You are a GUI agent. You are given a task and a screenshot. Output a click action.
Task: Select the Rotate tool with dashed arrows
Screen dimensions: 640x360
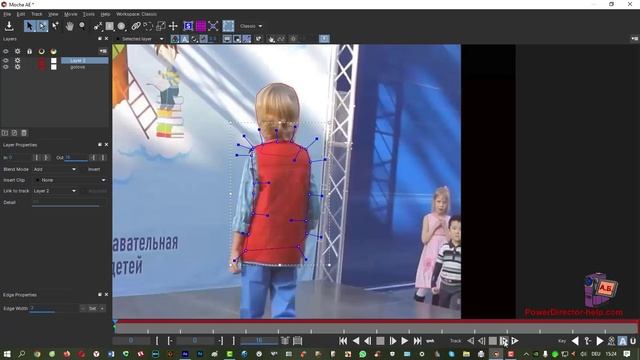pos(148,26)
